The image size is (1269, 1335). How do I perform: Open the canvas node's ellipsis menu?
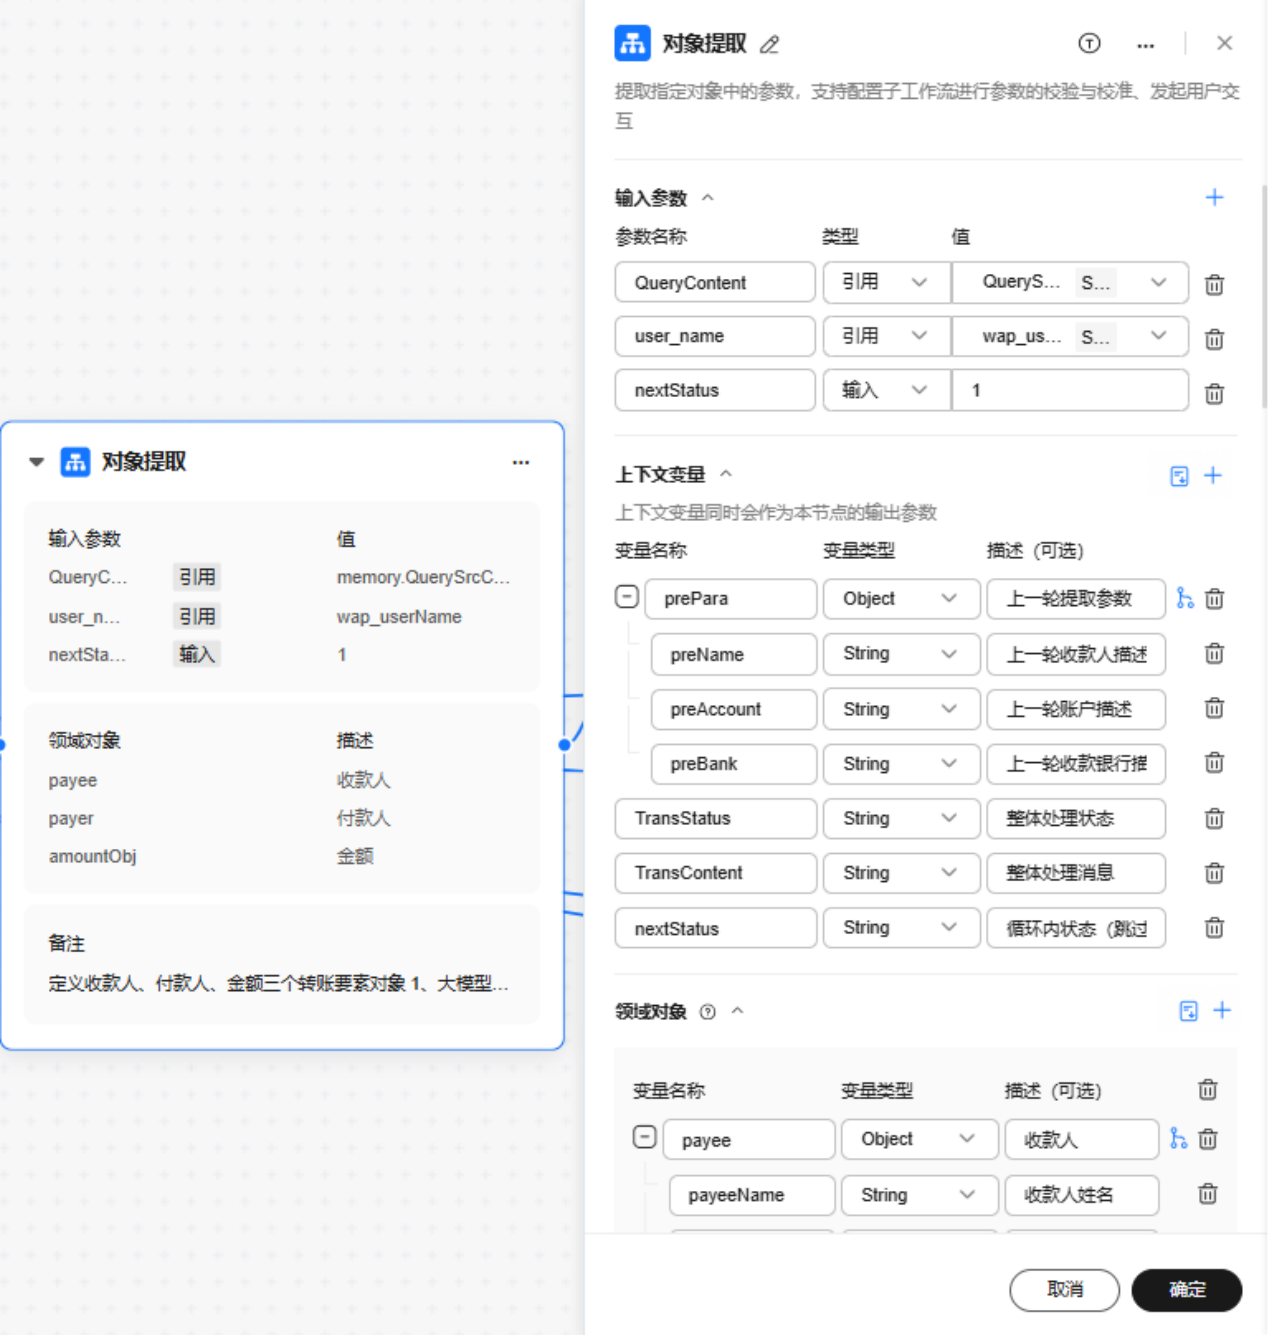point(521,462)
